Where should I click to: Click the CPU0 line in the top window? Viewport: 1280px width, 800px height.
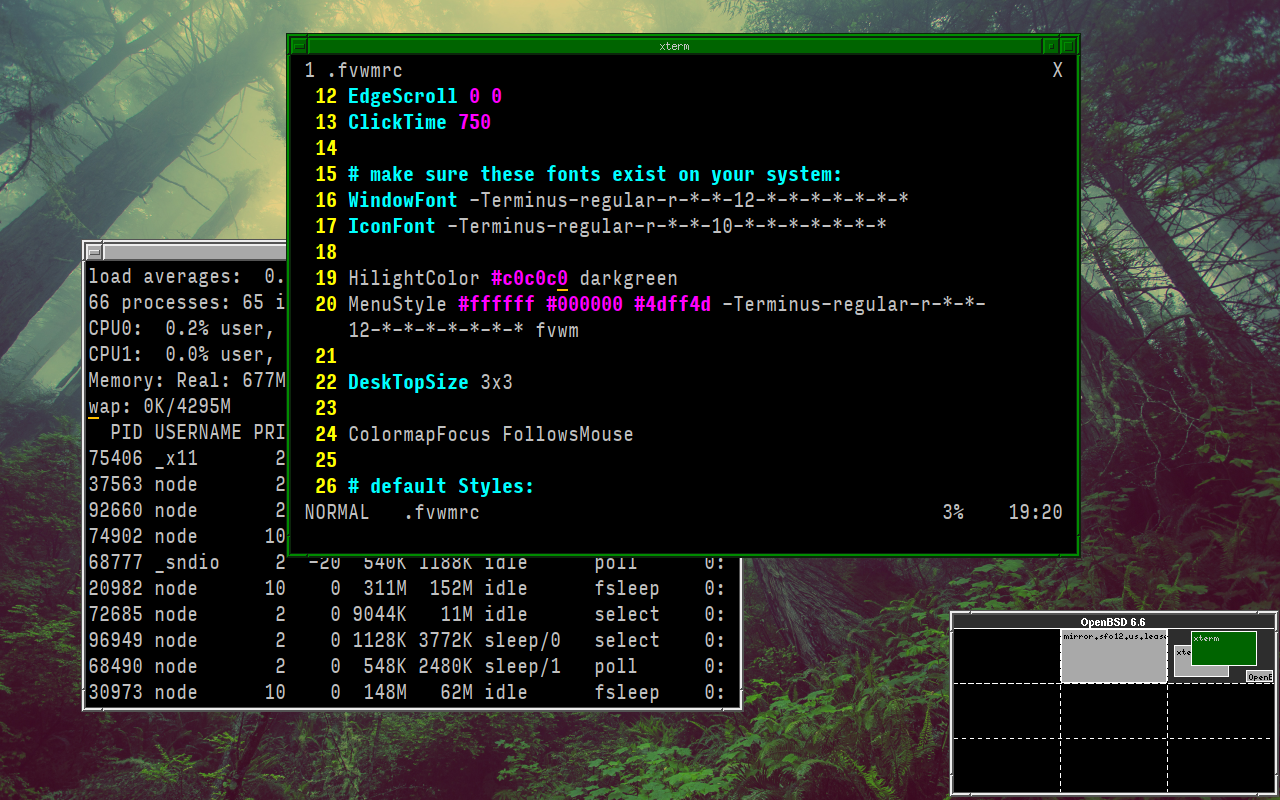(x=187, y=328)
